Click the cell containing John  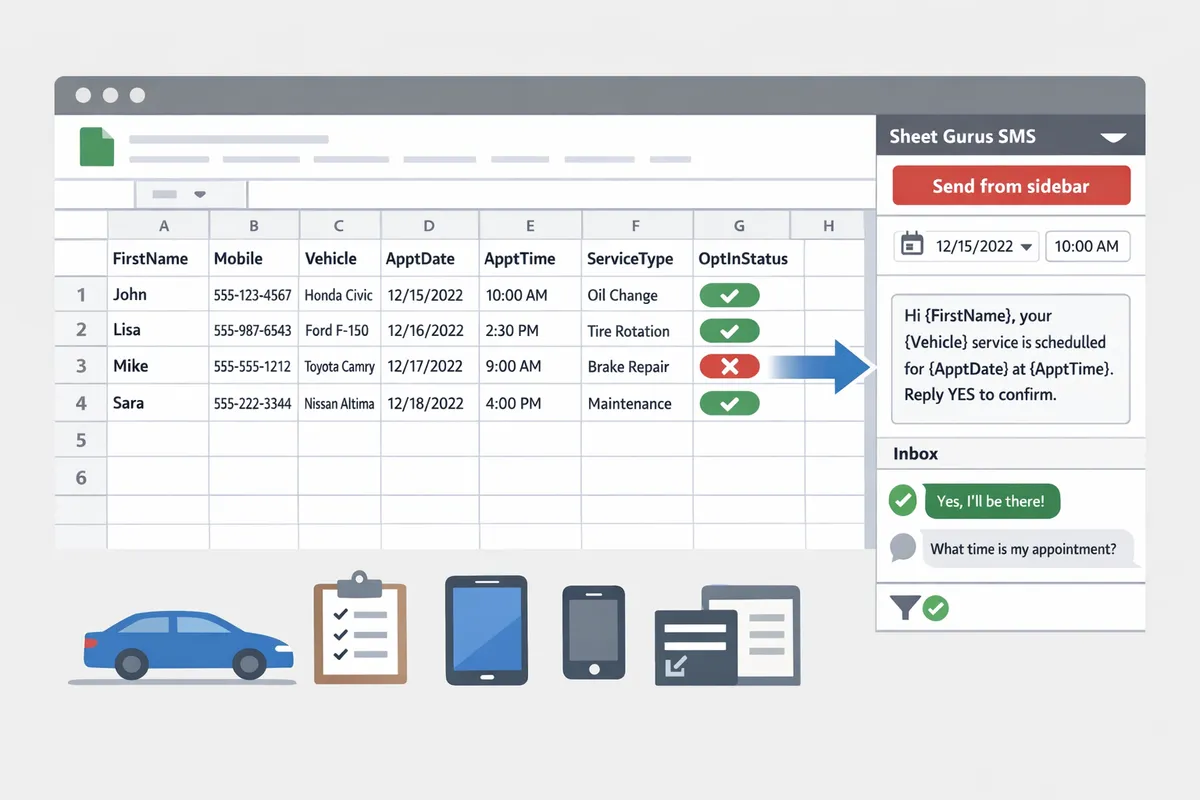[x=158, y=295]
